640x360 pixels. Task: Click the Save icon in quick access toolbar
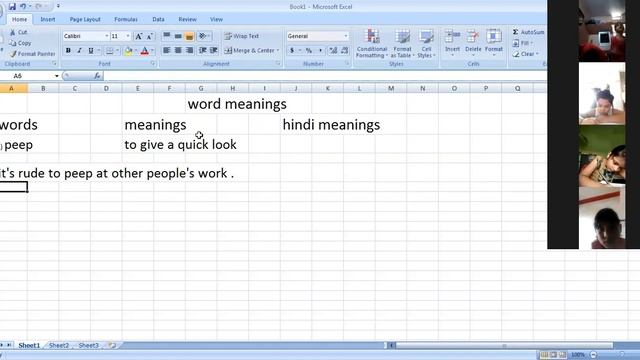12,7
